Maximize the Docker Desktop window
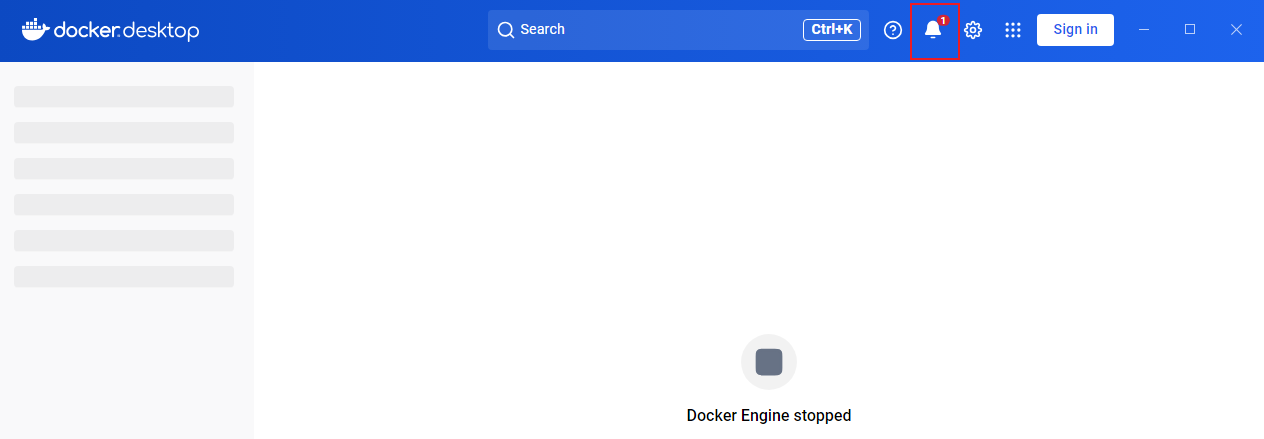This screenshot has width=1264, height=439. pos(1190,30)
